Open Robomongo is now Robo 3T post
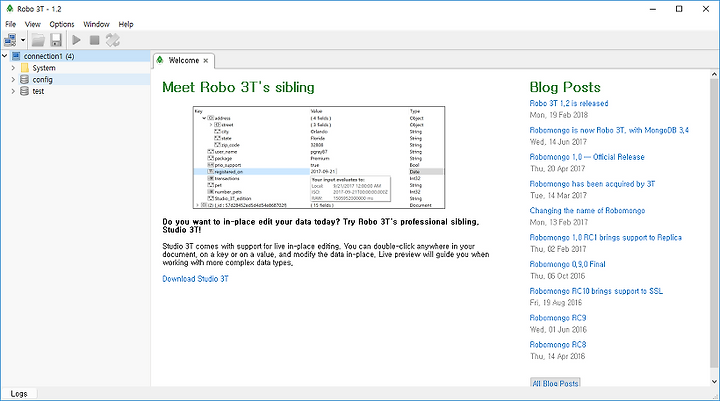 point(609,130)
